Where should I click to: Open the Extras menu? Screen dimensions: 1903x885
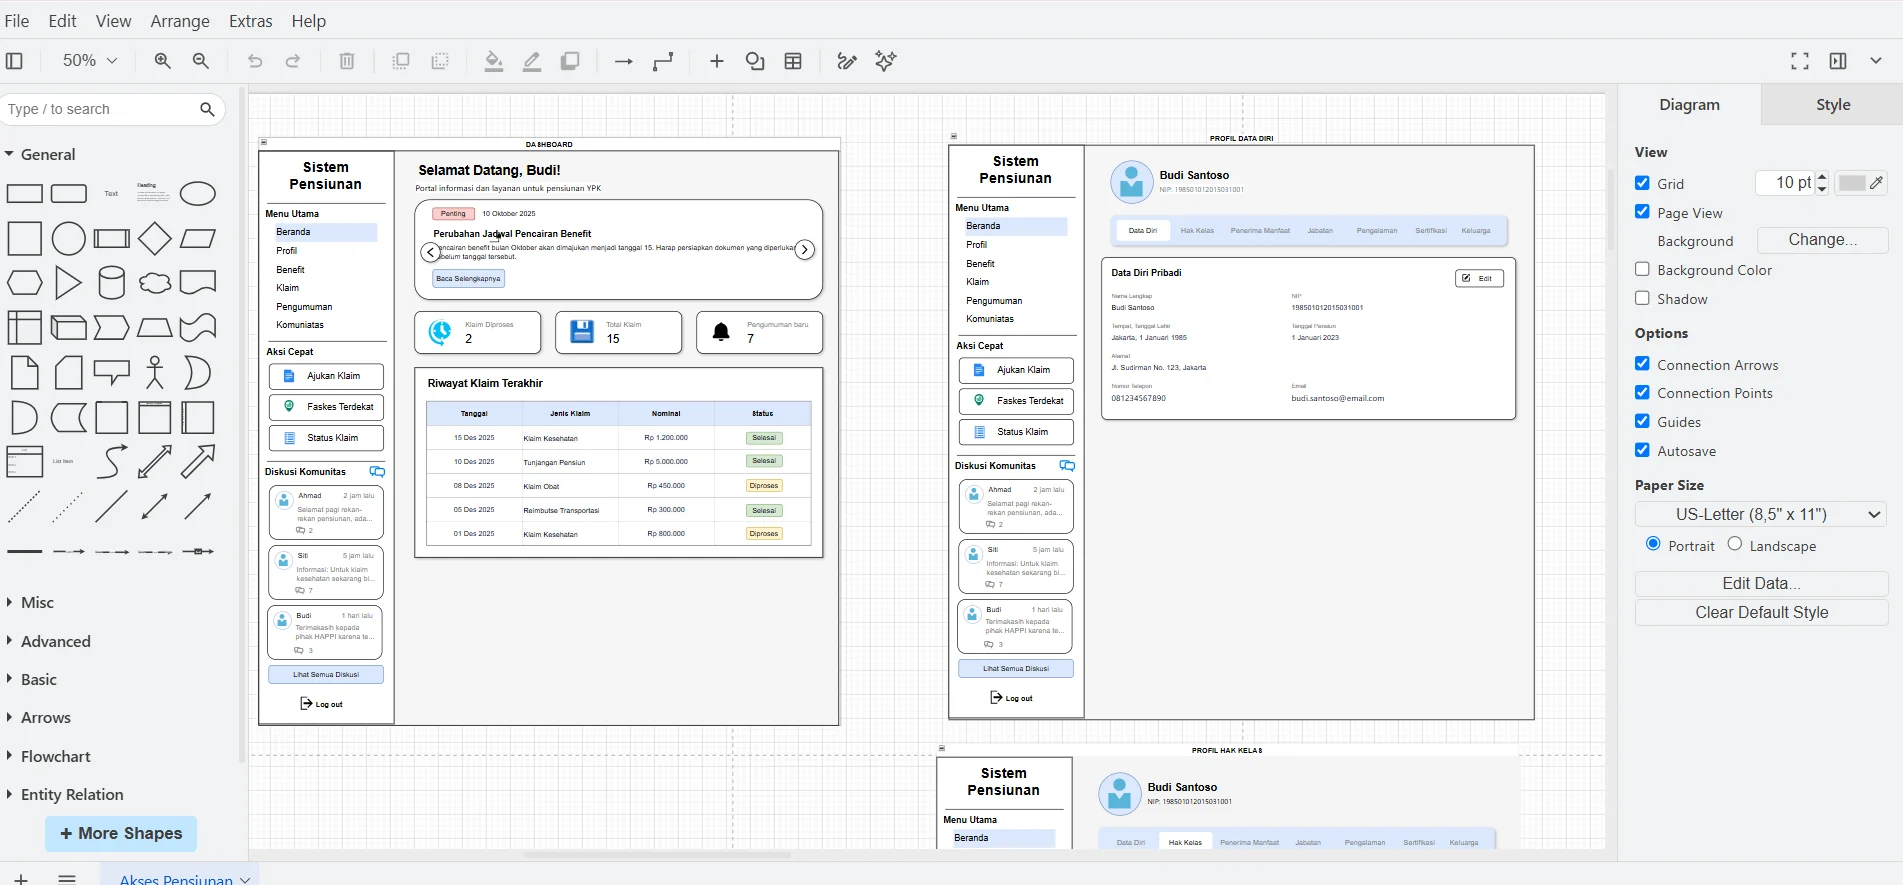pos(250,21)
